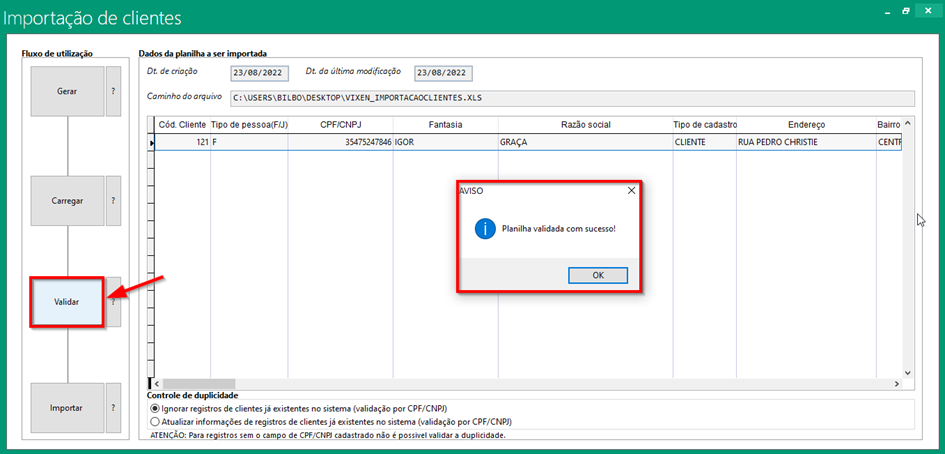945x454 pixels.
Task: Open help question mark beside Importar
Action: [x=114, y=408]
